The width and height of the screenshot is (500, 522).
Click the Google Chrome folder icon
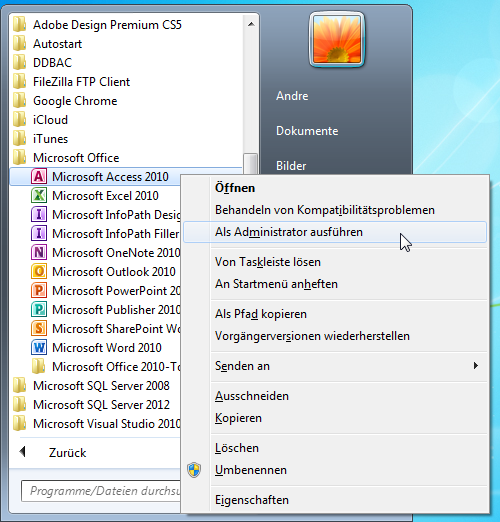pos(20,101)
